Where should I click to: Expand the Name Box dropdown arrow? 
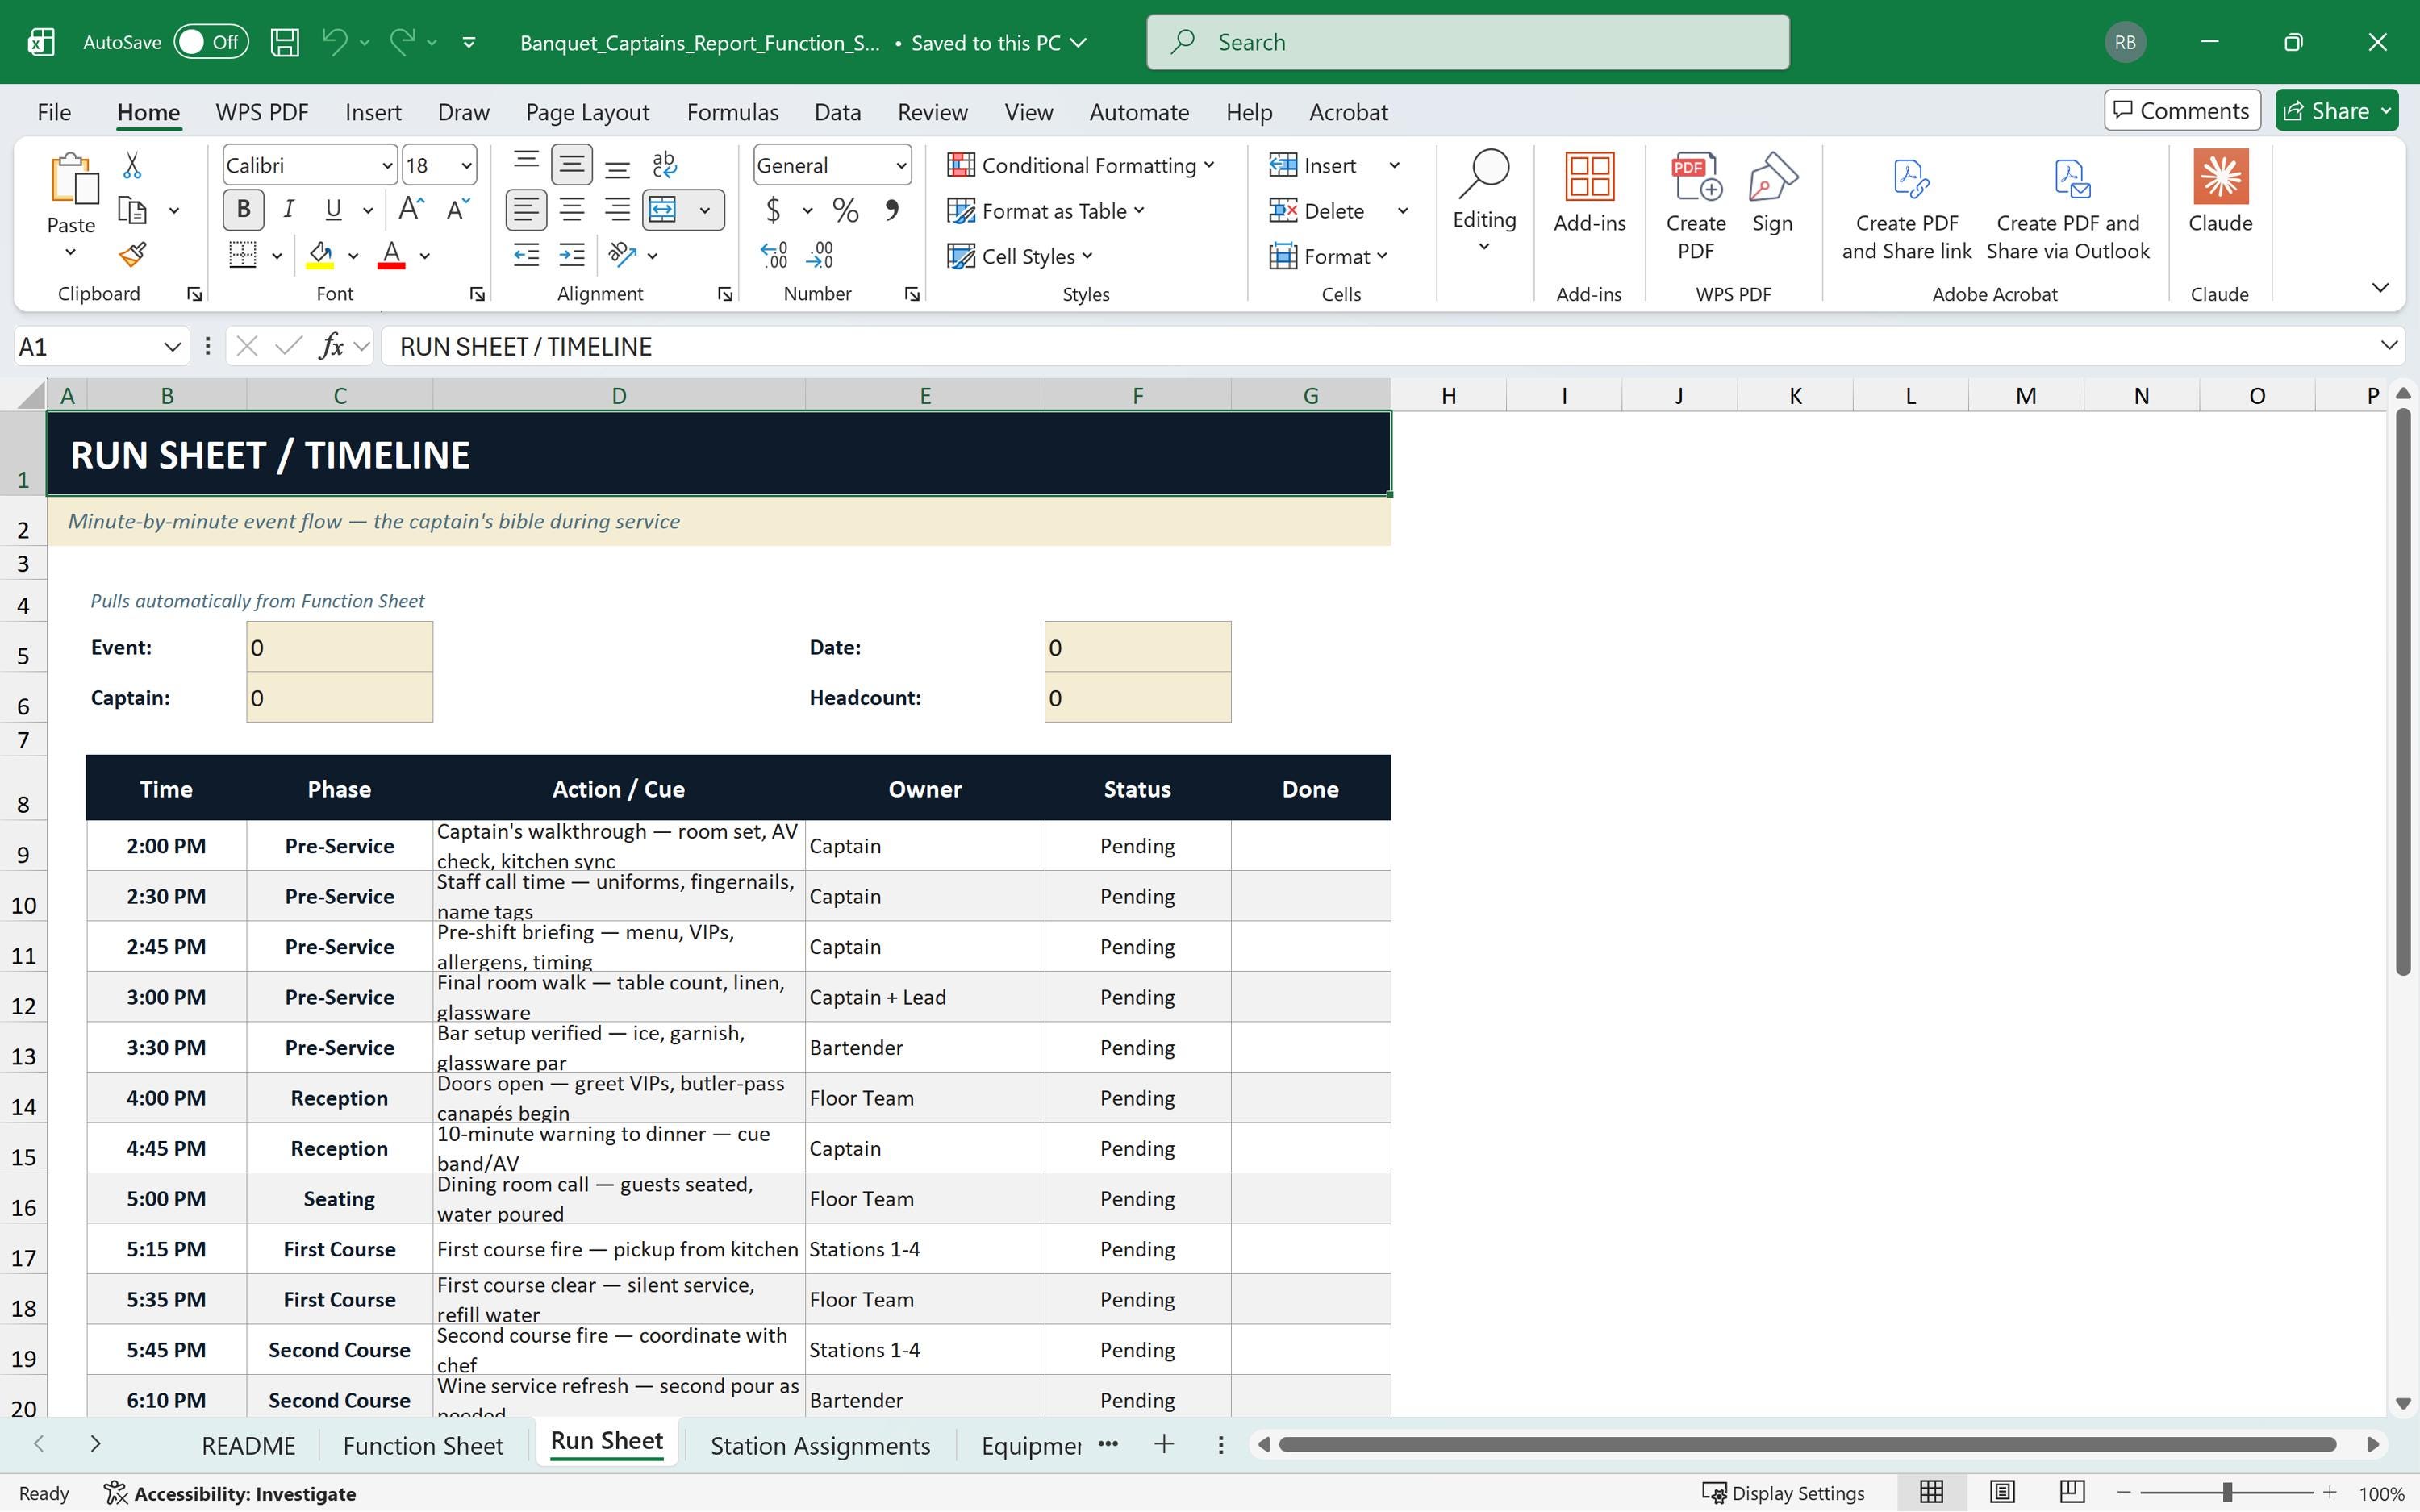[172, 346]
